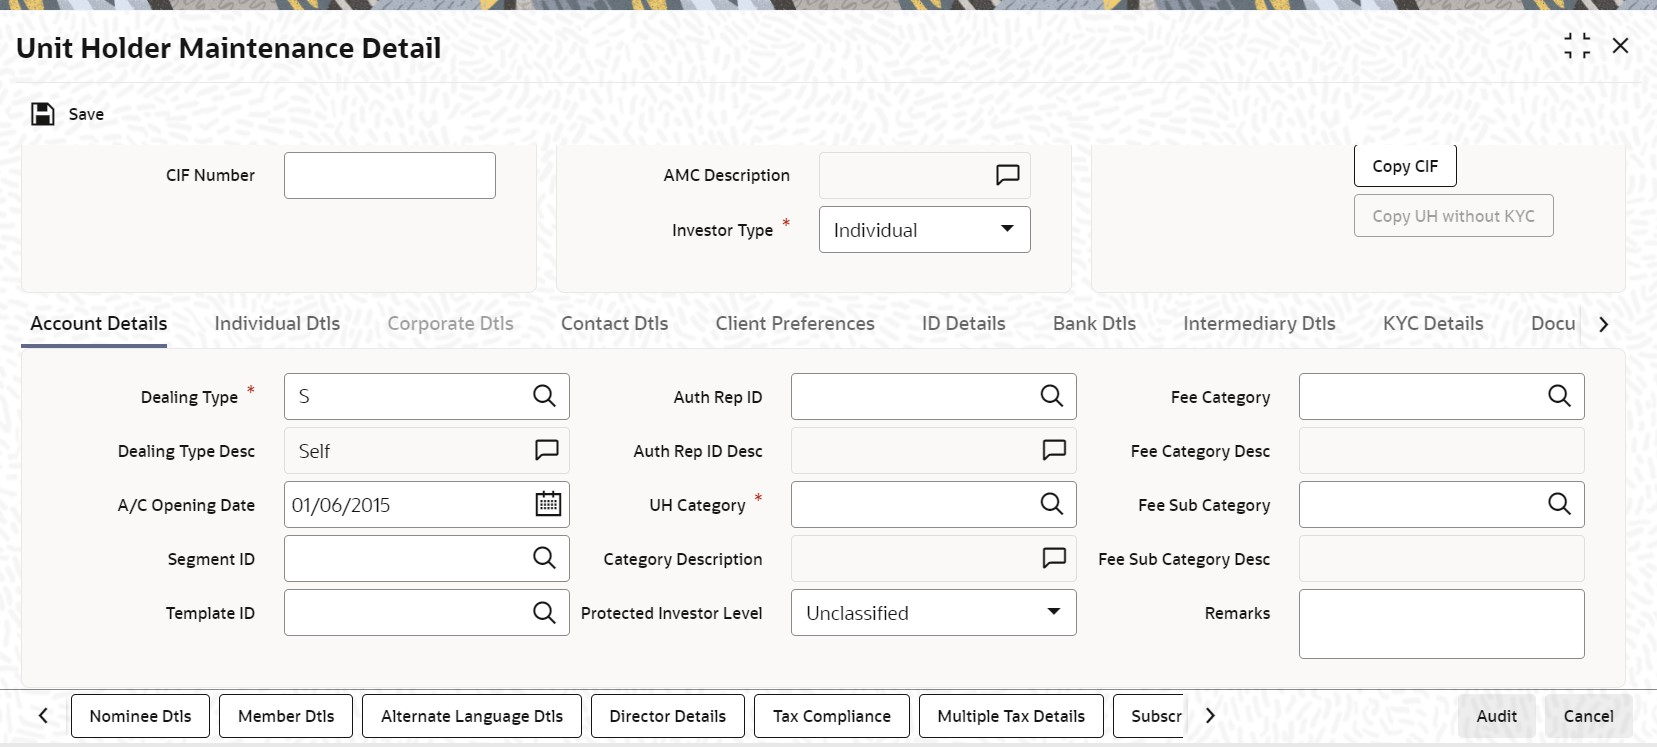This screenshot has width=1657, height=747.
Task: Click the Copy CIF button
Action: pos(1405,166)
